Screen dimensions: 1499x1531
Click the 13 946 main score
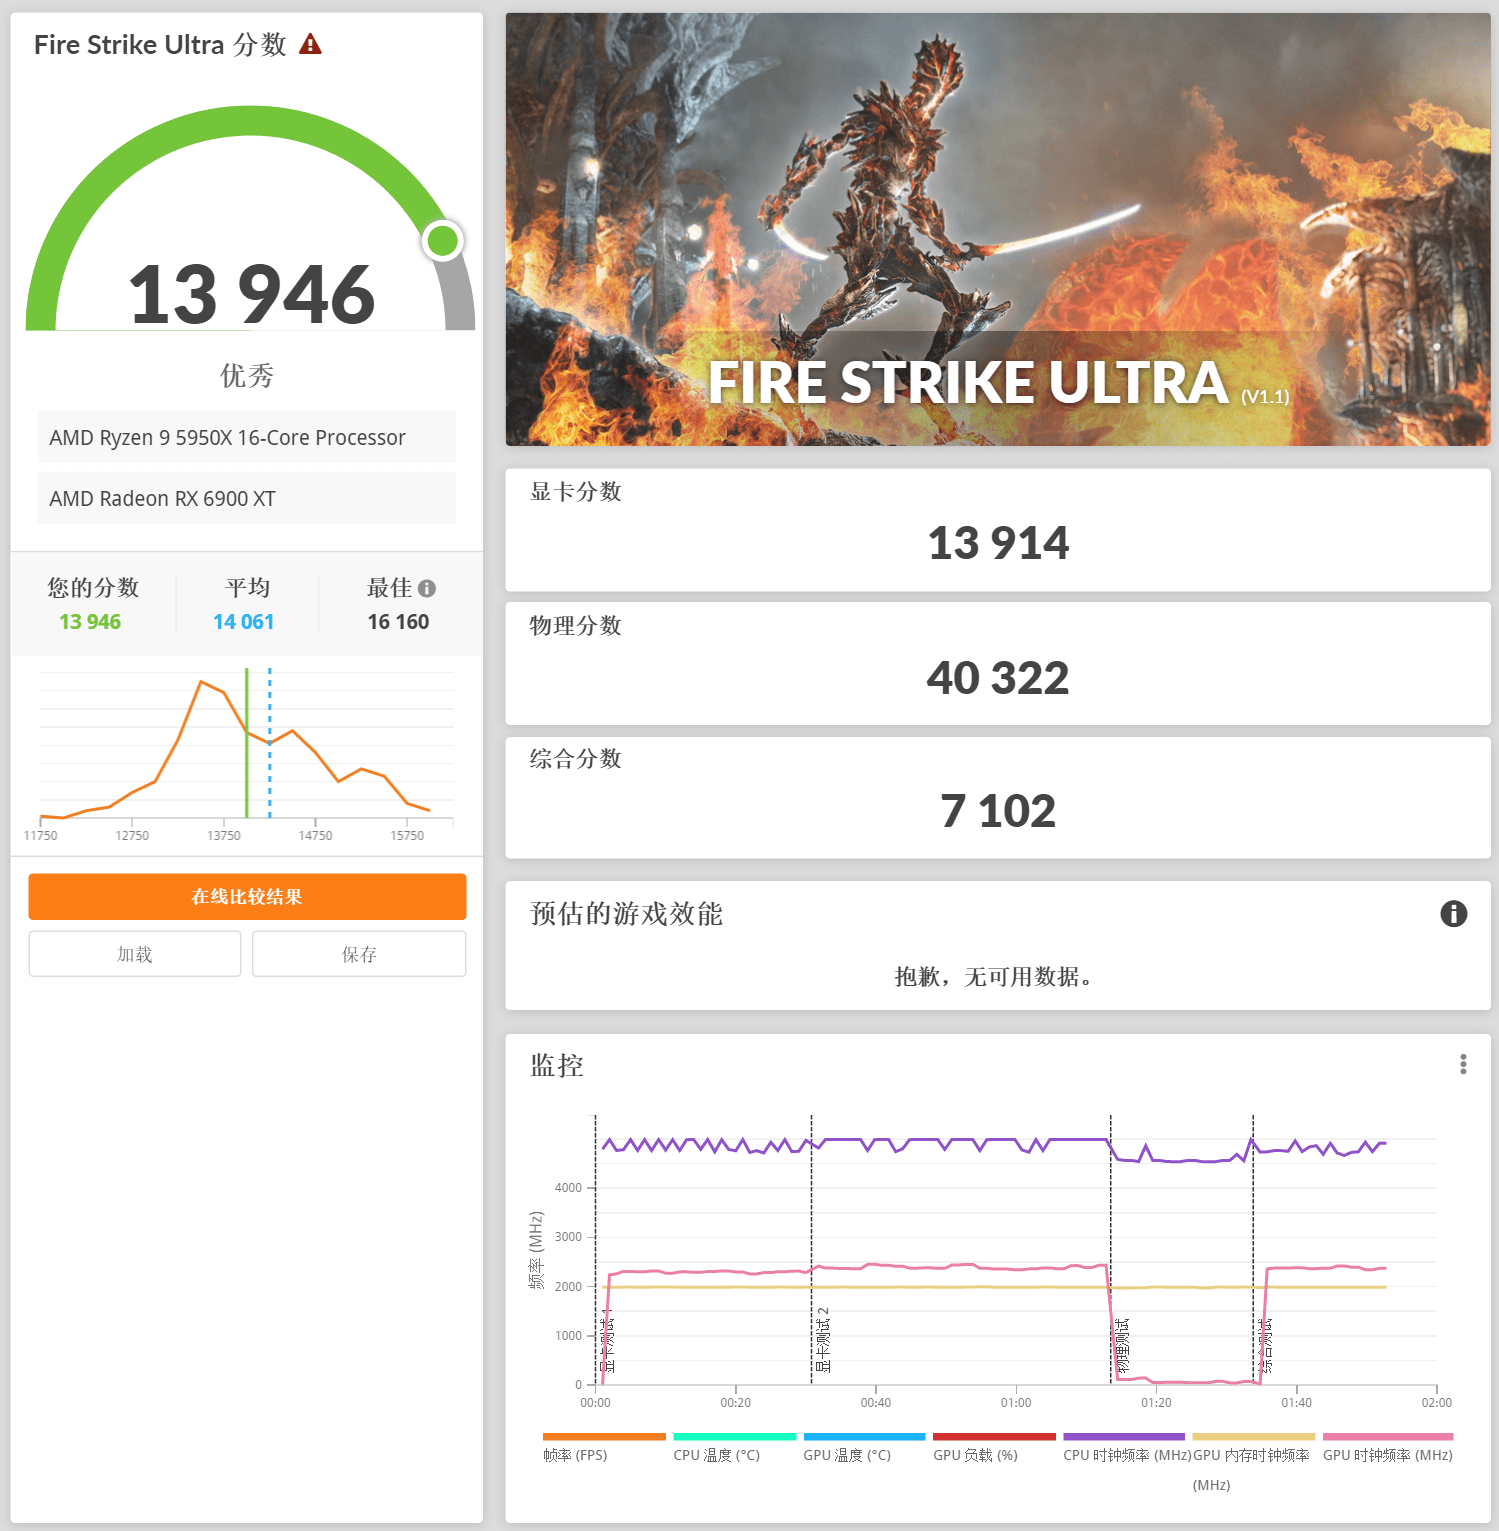coord(251,294)
